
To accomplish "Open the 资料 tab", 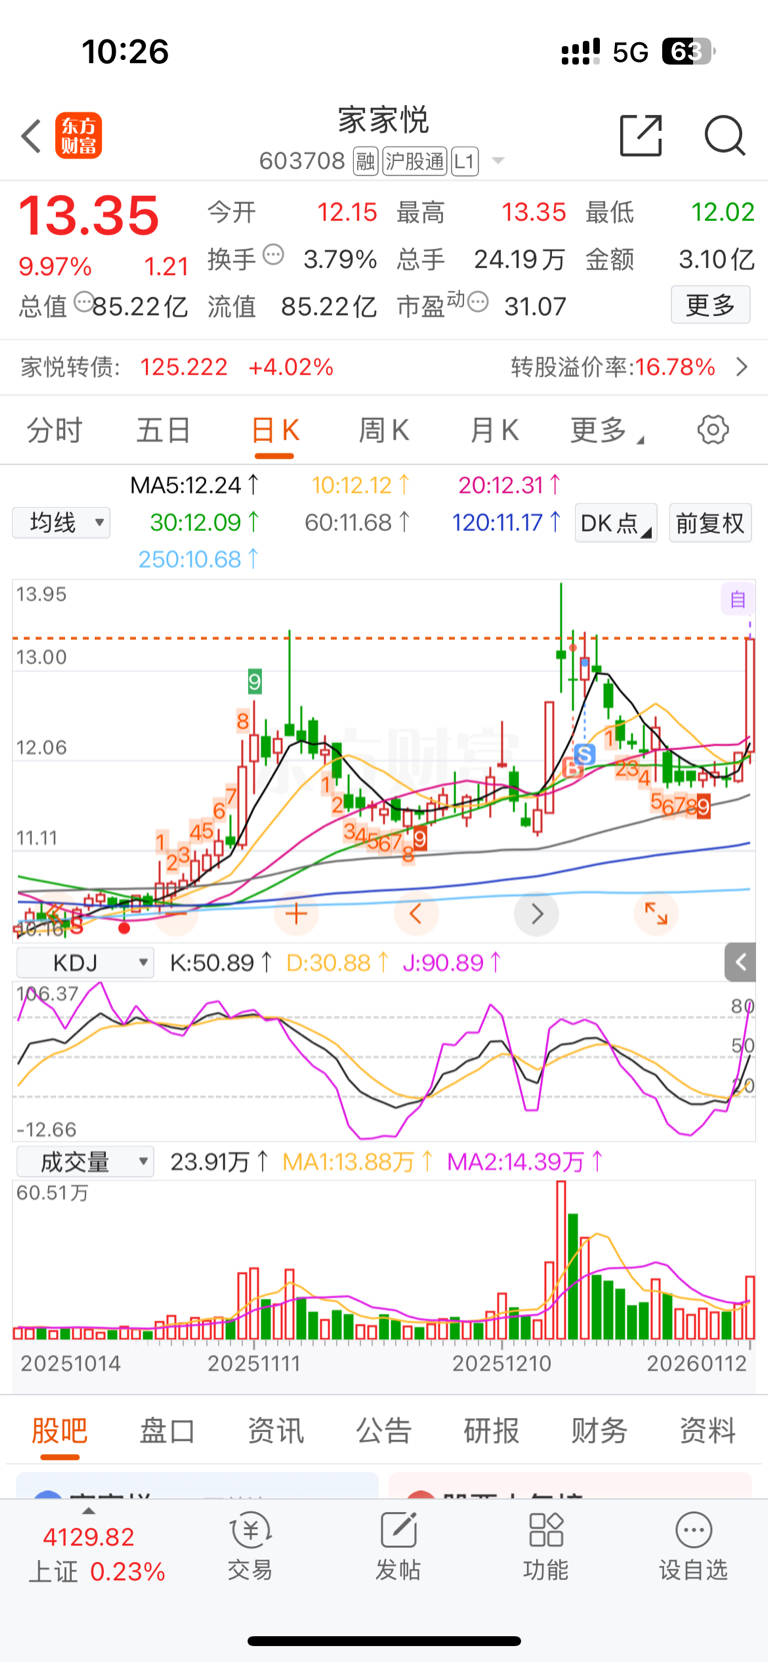I will click(707, 1431).
